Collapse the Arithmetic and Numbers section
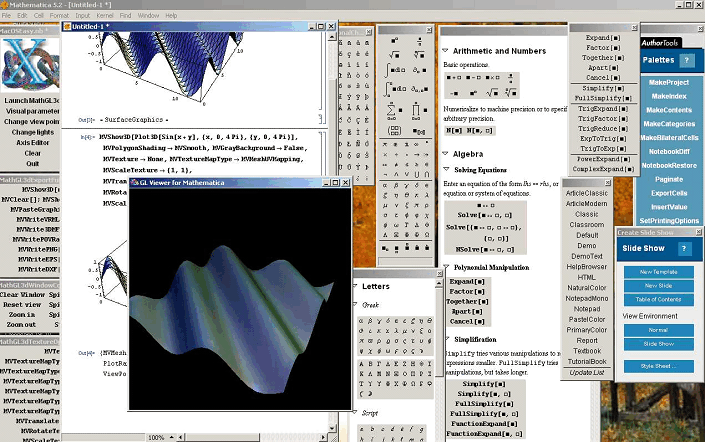Image resolution: width=705 pixels, height=442 pixels. (445, 50)
